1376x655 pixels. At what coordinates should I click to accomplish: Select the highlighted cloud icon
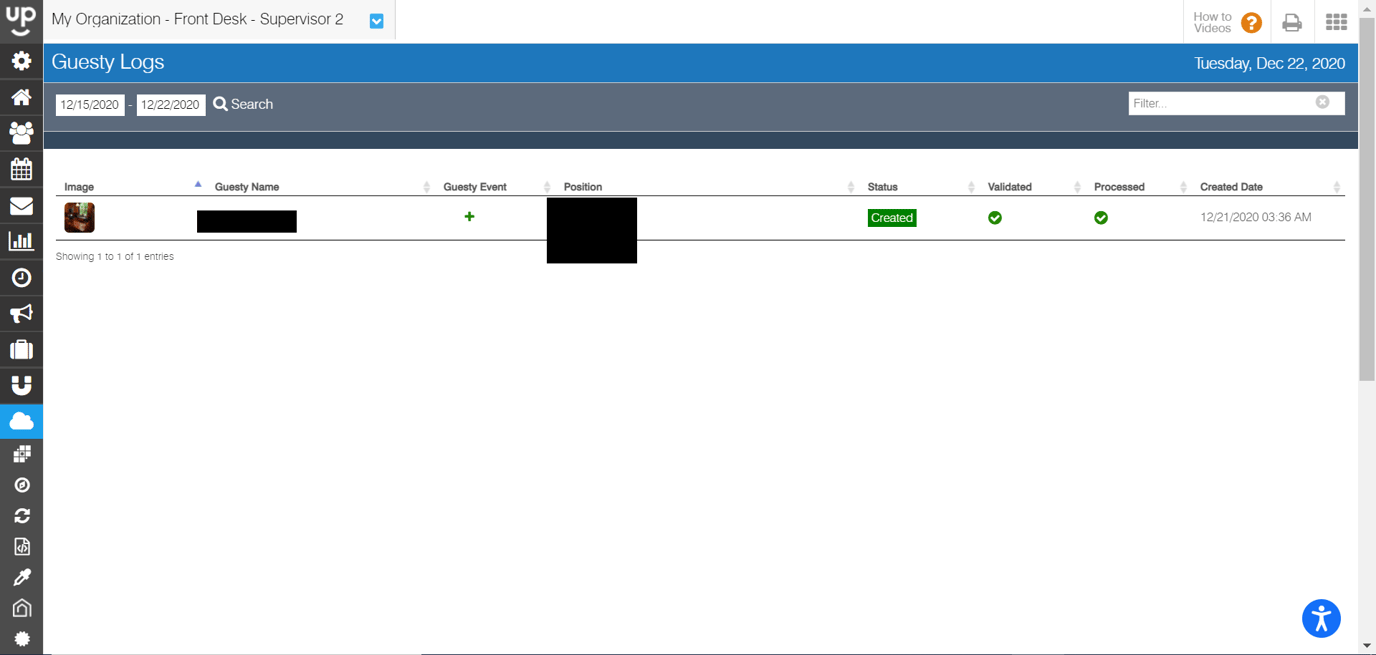(x=21, y=421)
